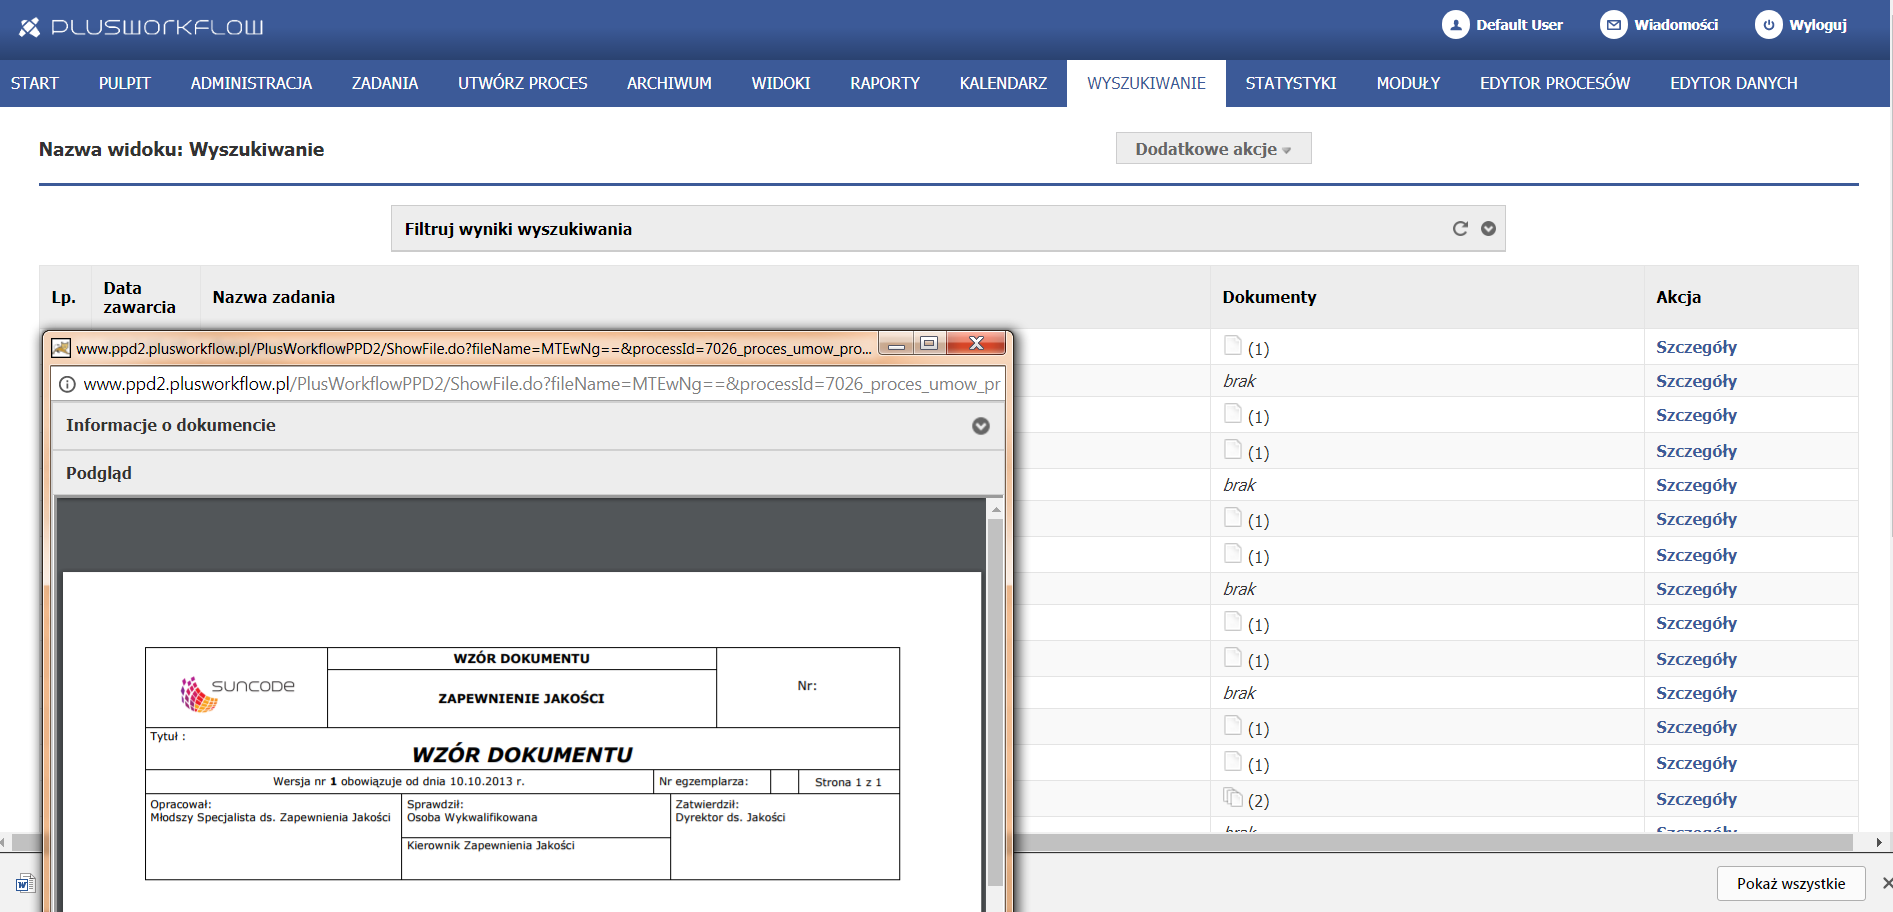Click site info icon in popup address bar

[x=67, y=384]
